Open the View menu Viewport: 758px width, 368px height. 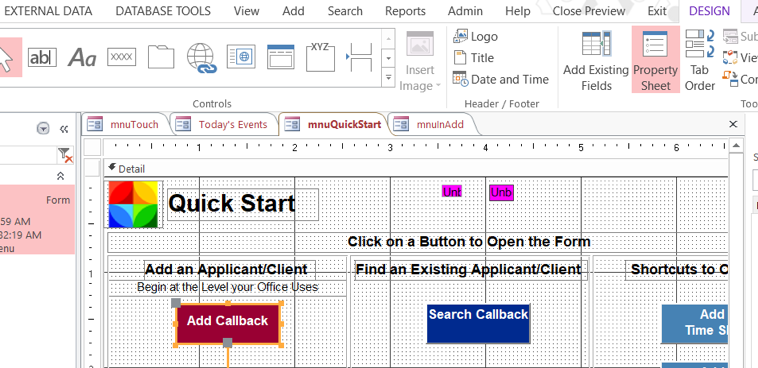pos(246,11)
